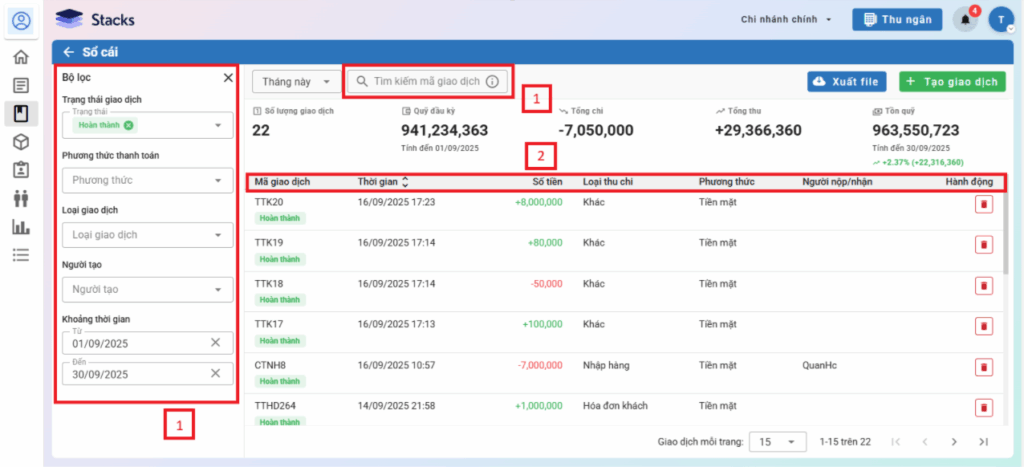Viewport: 1024px width, 467px height.
Task: Remove the Hoàn thành status filter chip
Action: 129,125
